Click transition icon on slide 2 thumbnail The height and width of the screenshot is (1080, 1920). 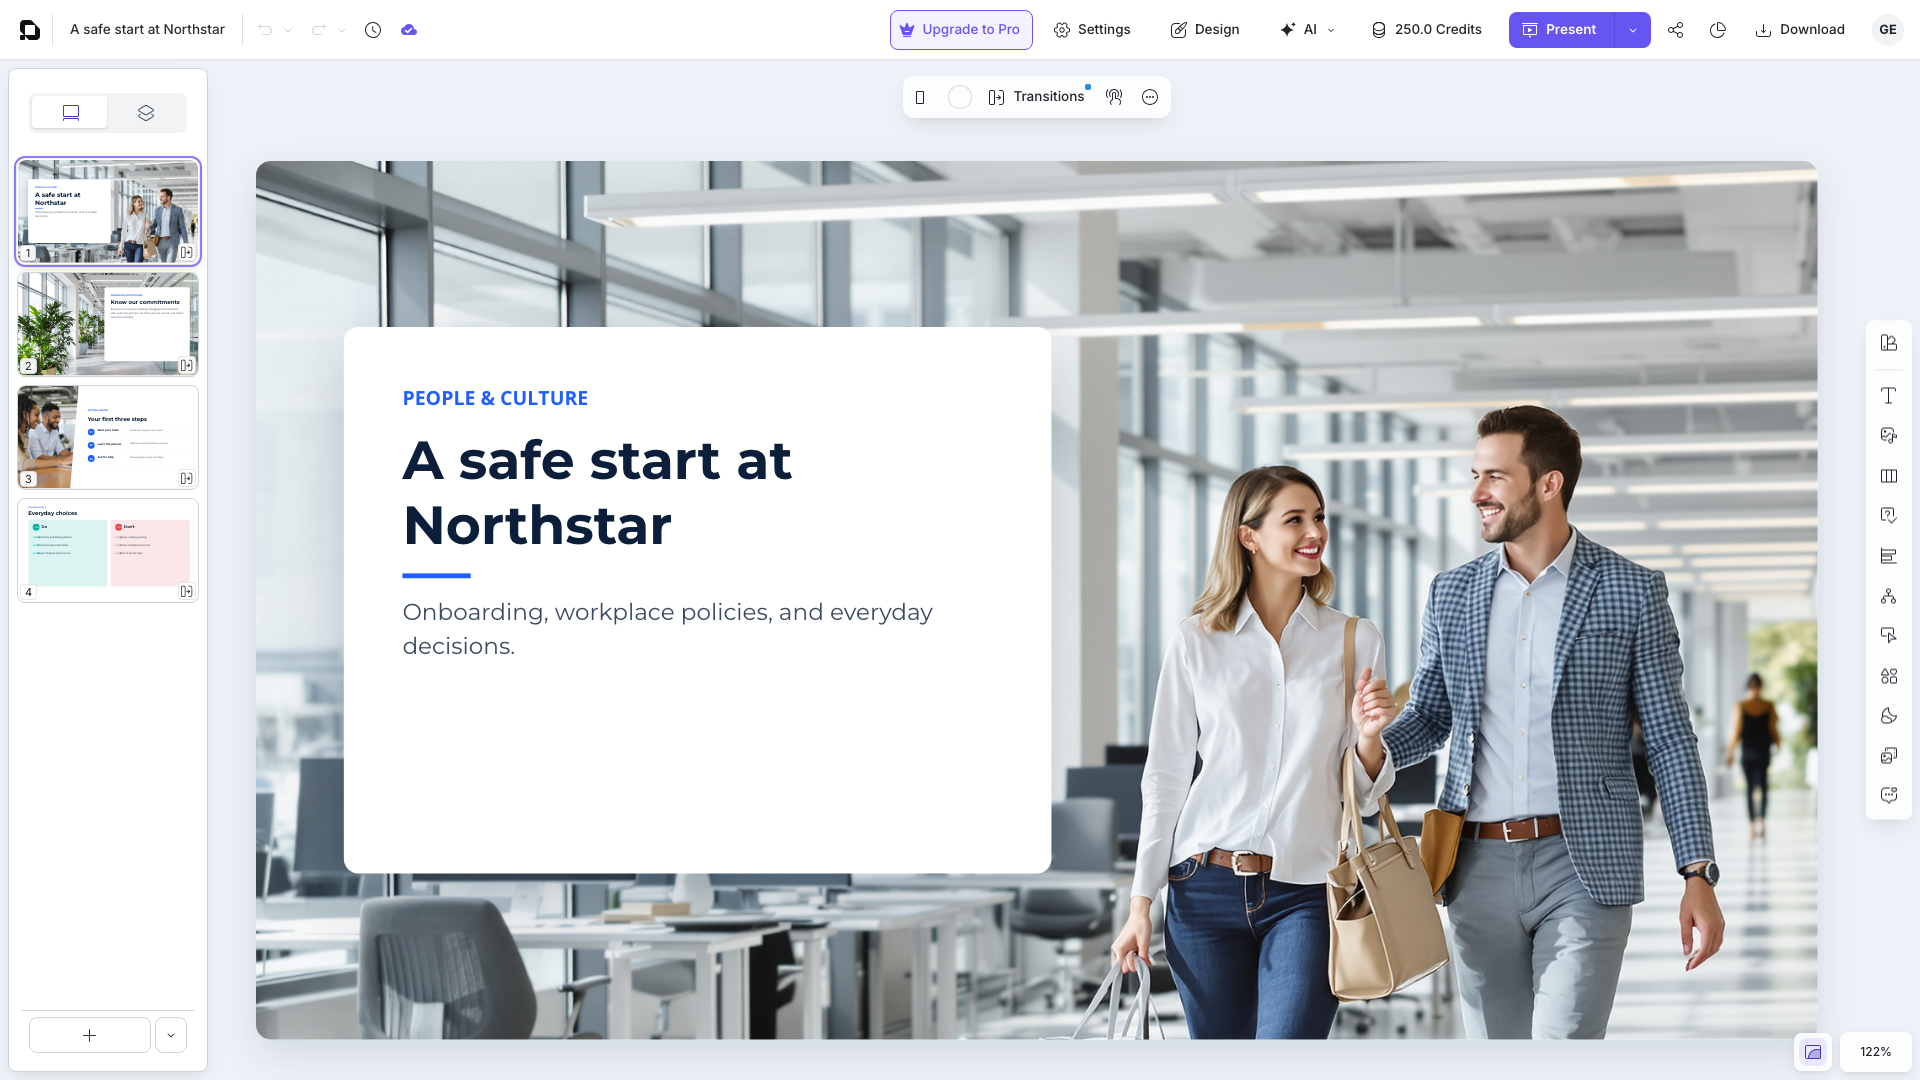(186, 366)
